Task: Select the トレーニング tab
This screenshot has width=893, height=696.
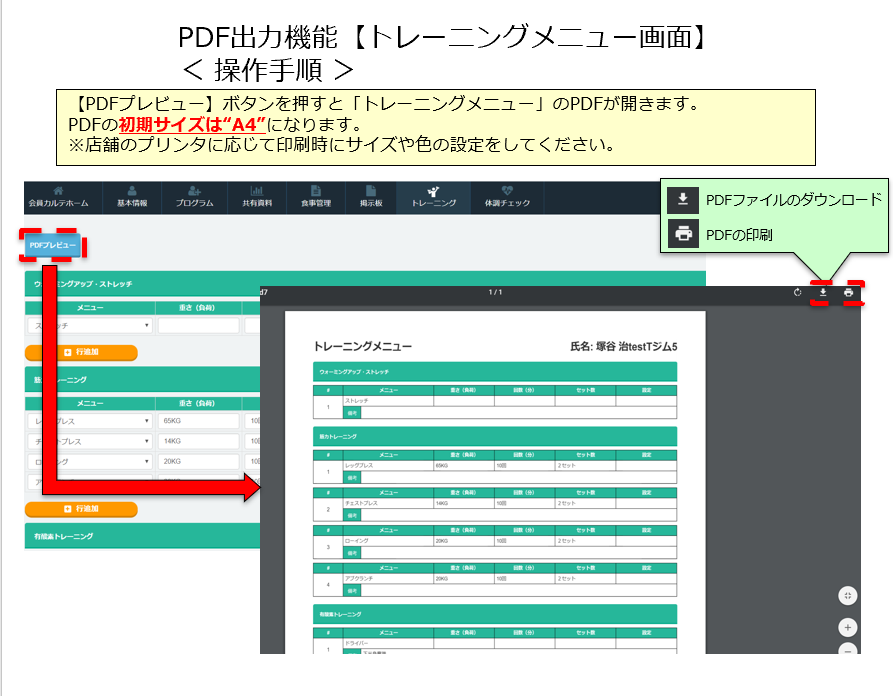Action: 433,197
